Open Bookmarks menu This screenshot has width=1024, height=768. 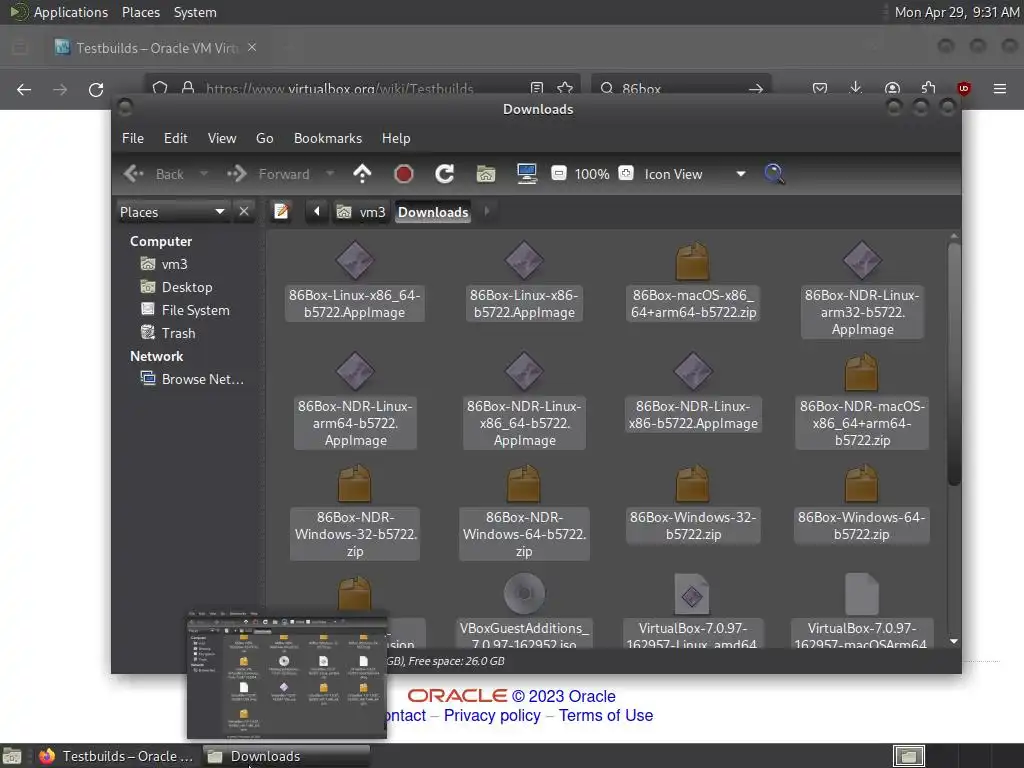328,138
